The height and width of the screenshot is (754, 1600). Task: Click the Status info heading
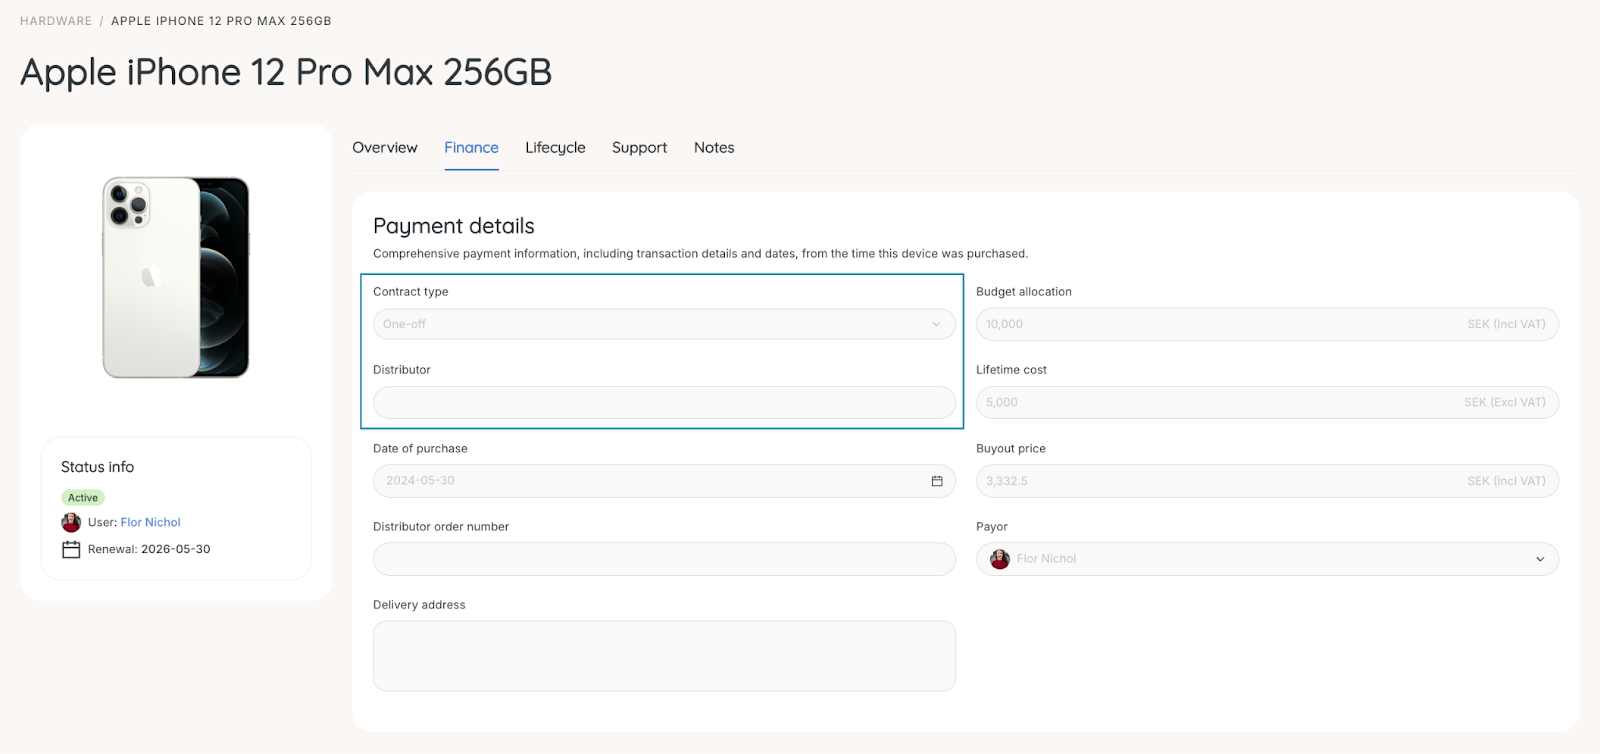[97, 467]
